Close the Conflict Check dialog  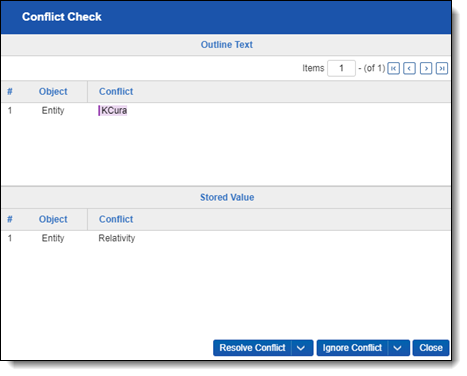[x=431, y=348]
